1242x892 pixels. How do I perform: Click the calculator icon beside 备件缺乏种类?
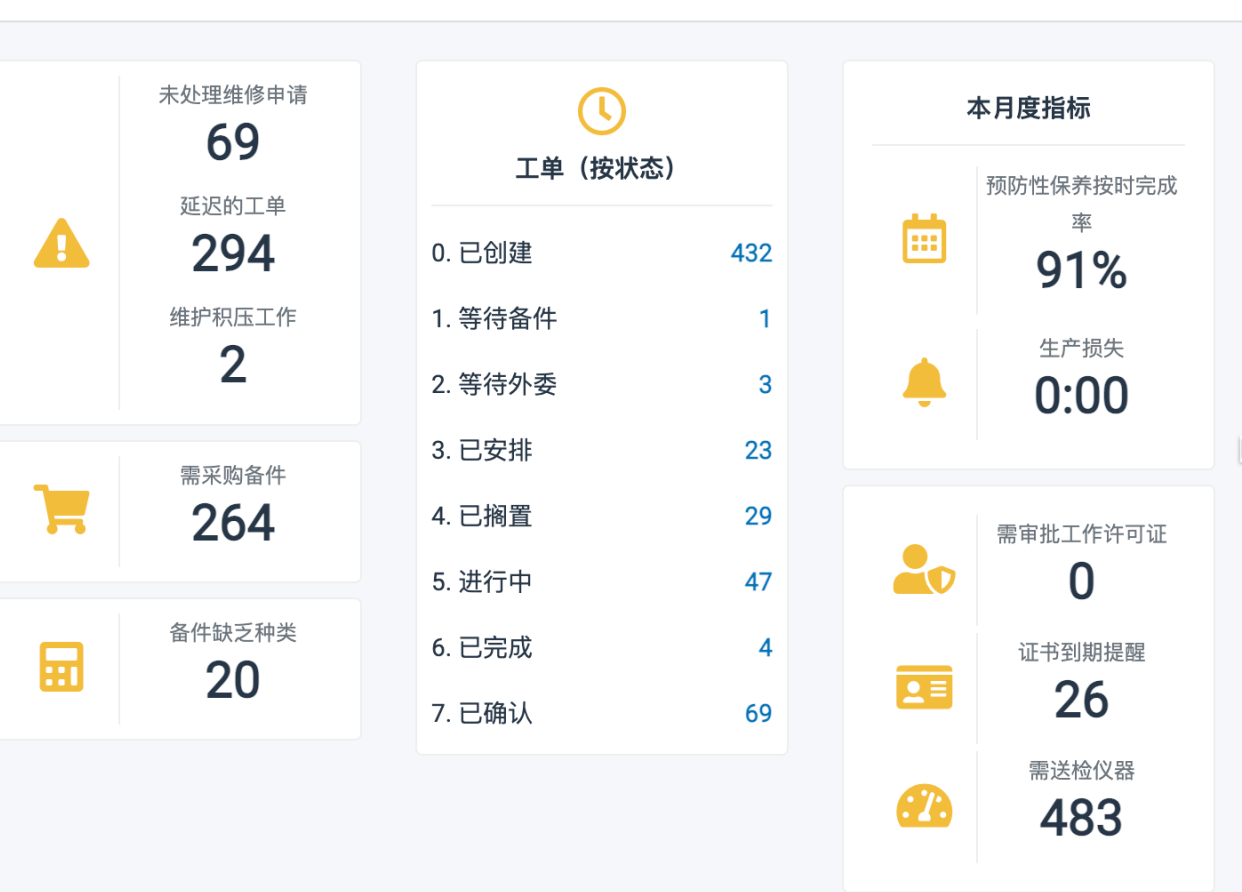[x=61, y=667]
